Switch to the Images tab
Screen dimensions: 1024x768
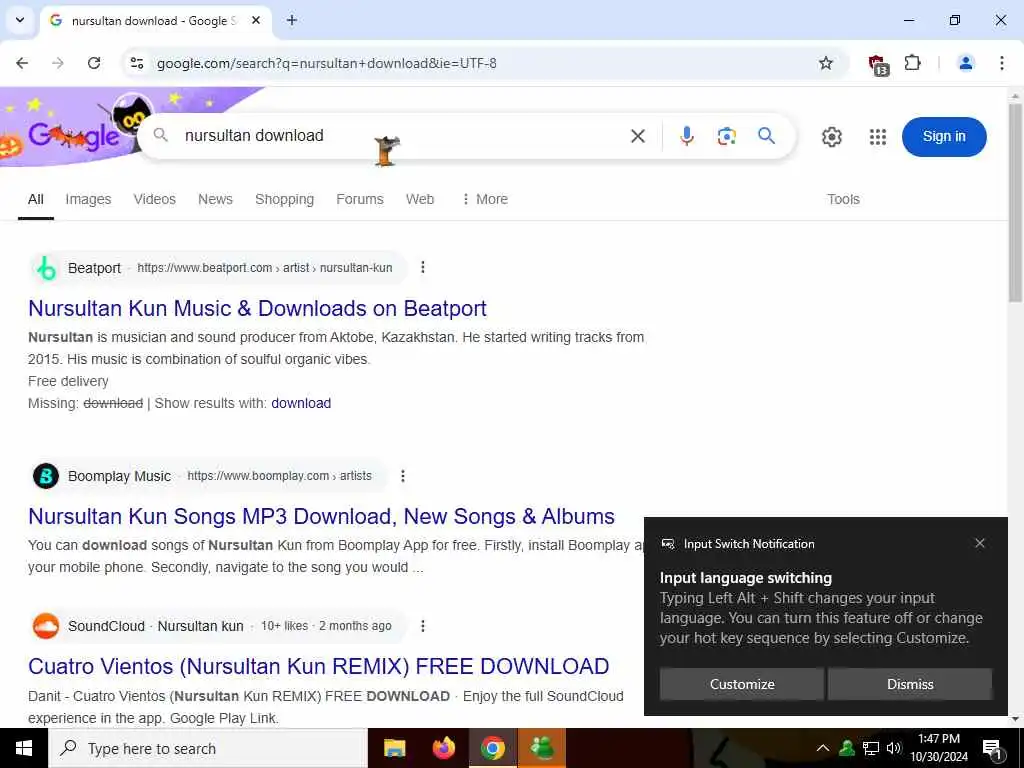tap(88, 199)
